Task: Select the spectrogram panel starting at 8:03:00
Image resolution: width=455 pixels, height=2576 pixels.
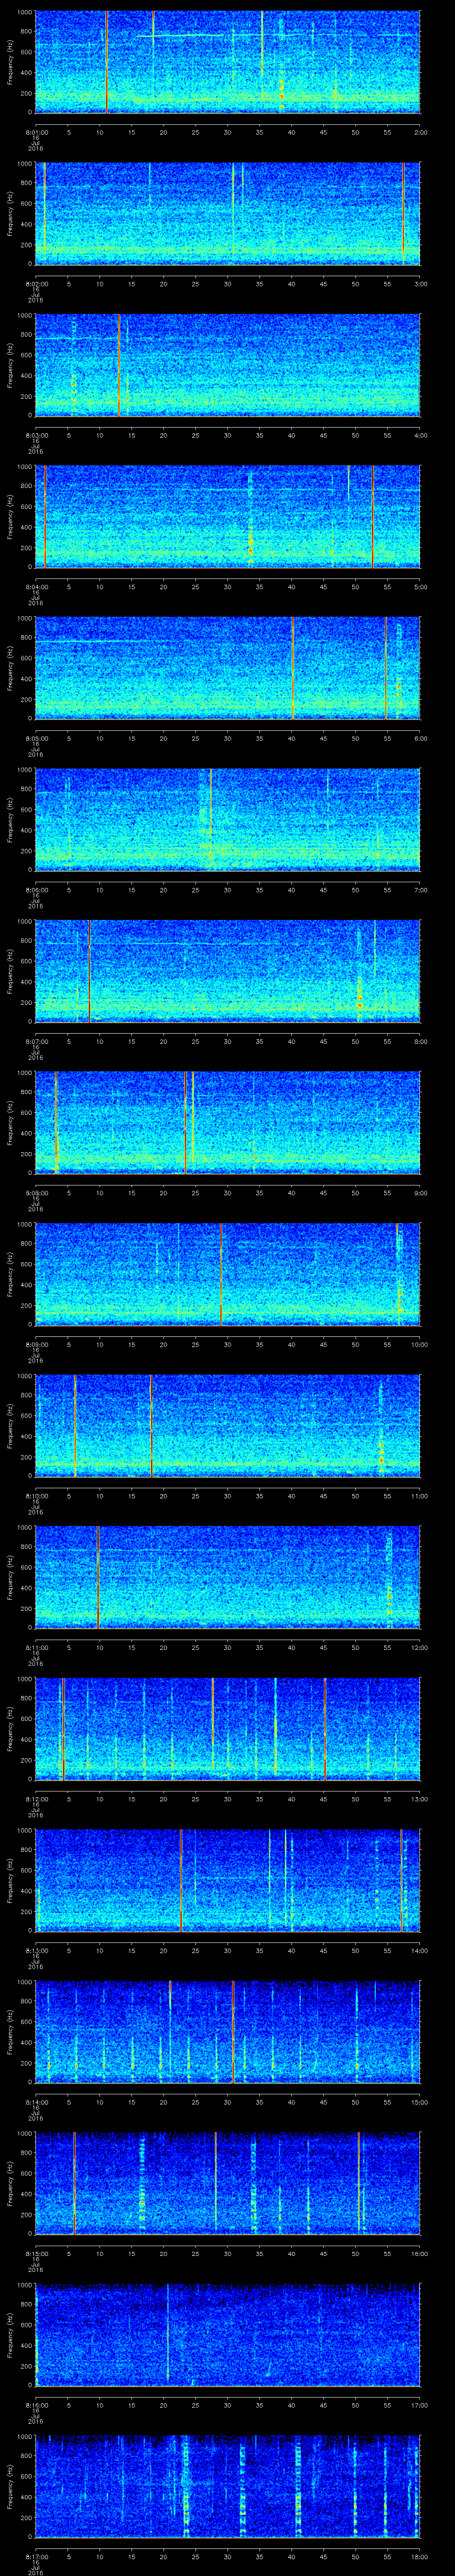Action: [227, 365]
